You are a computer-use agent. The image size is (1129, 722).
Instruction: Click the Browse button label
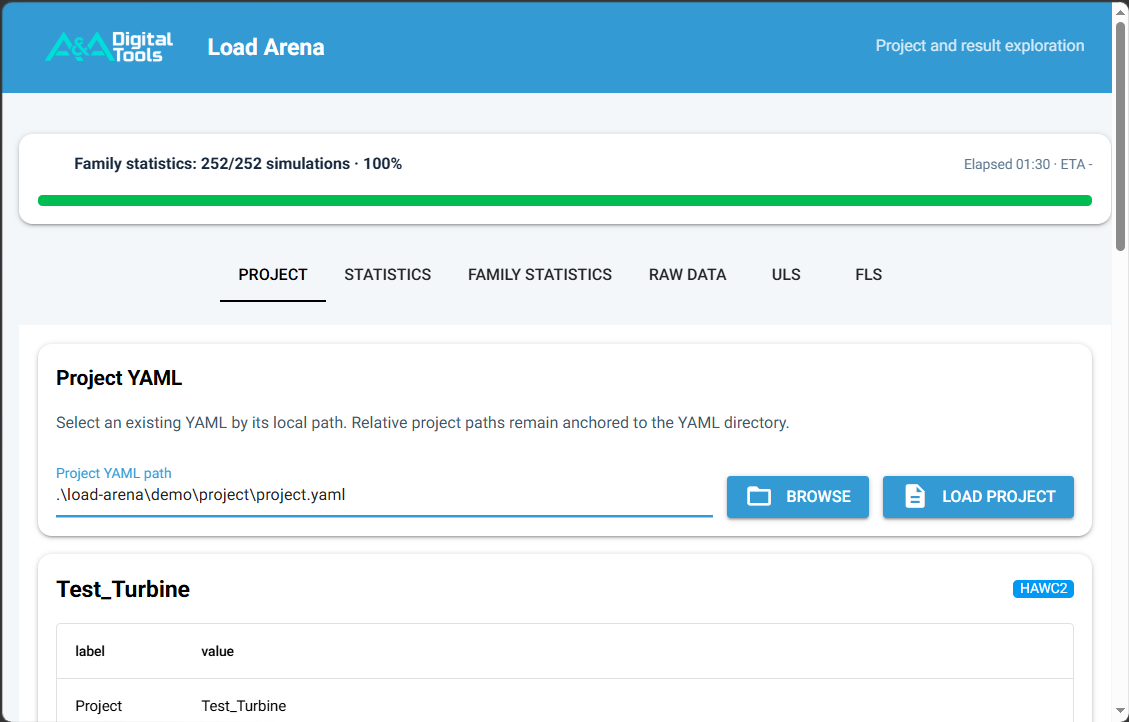pos(819,497)
